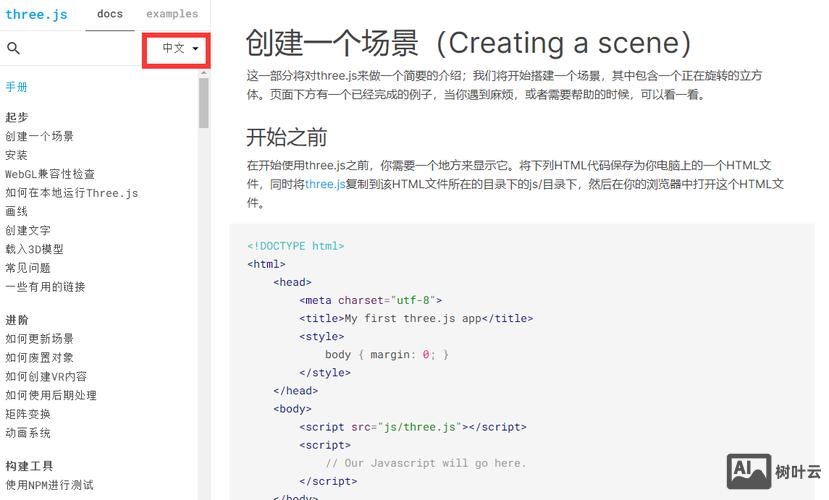The image size is (829, 500).
Task: Open the 动画系统 page
Action: (x=27, y=433)
